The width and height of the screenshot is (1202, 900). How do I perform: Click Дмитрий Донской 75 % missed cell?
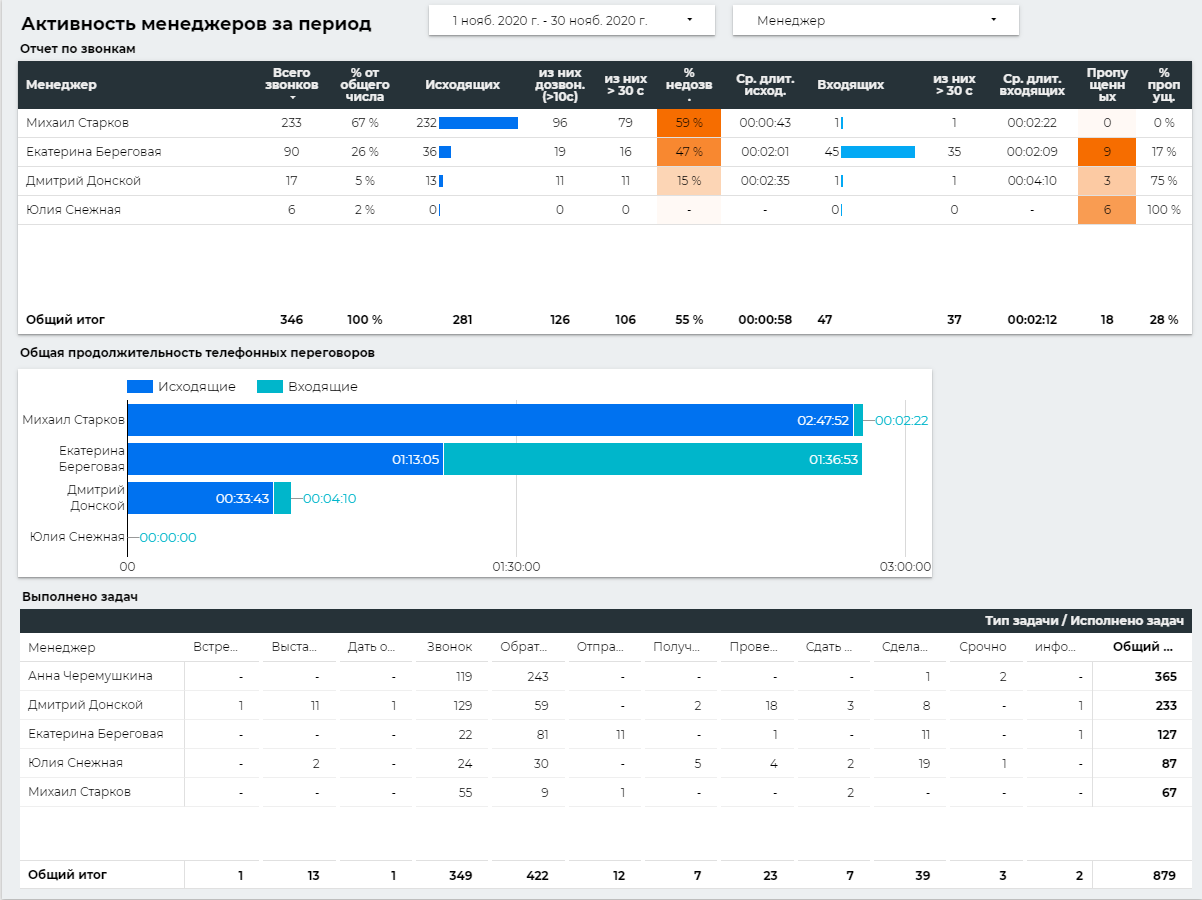pos(1163,181)
